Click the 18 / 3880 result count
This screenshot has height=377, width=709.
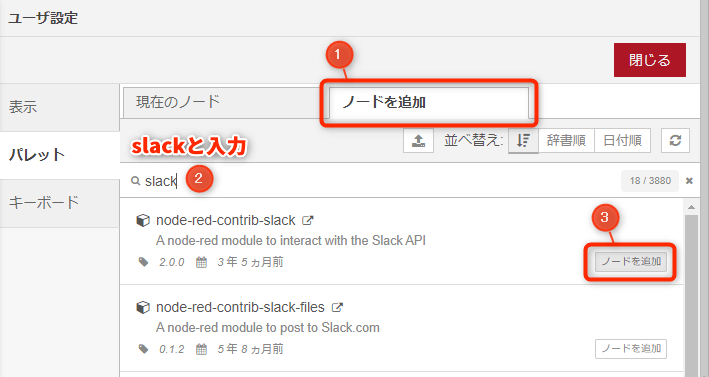pyautogui.click(x=650, y=181)
